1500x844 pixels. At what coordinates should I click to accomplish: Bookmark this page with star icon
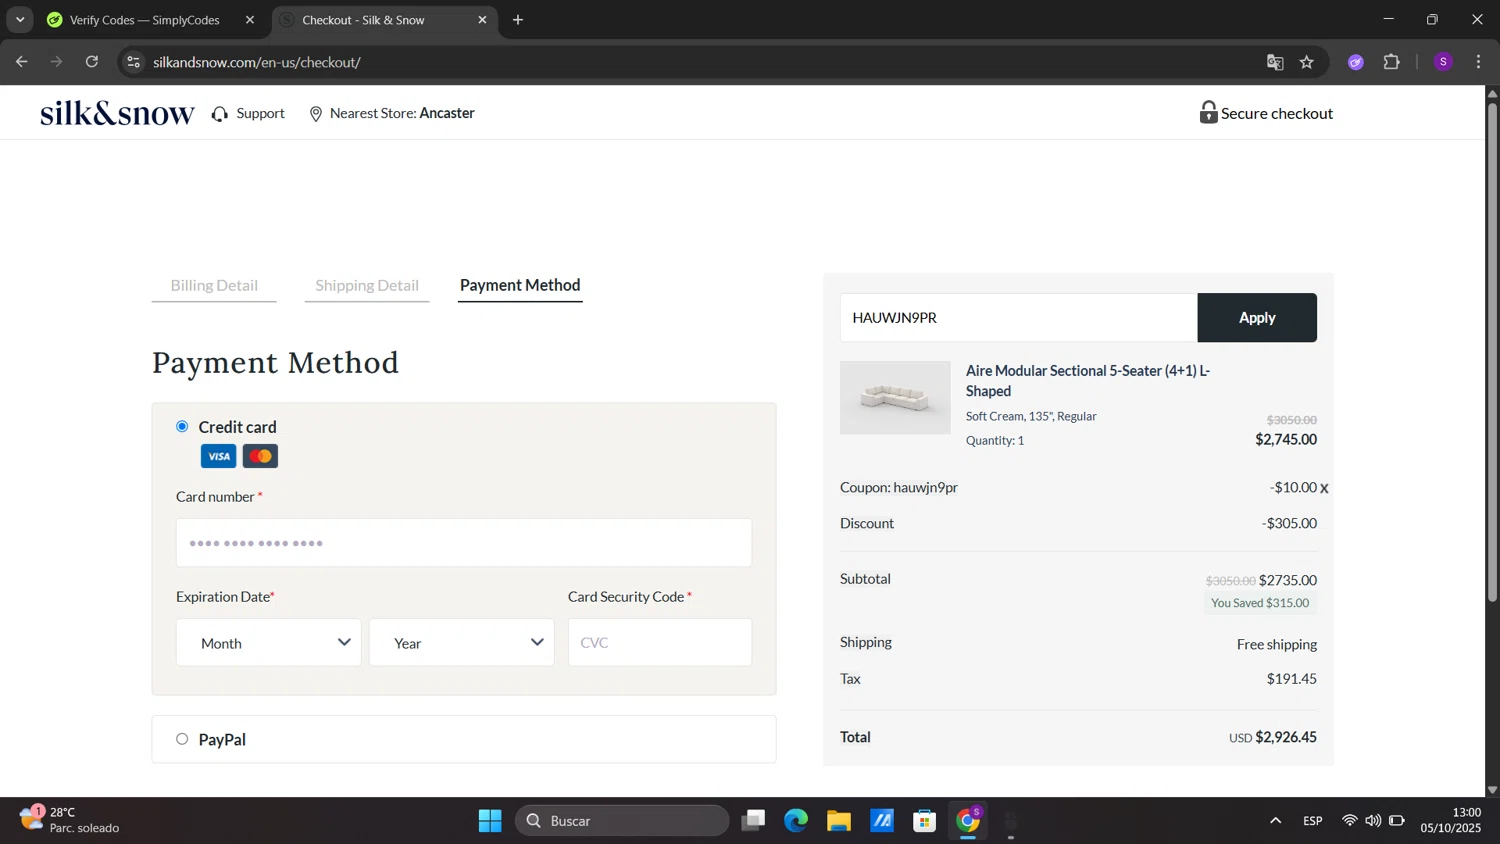coord(1307,62)
